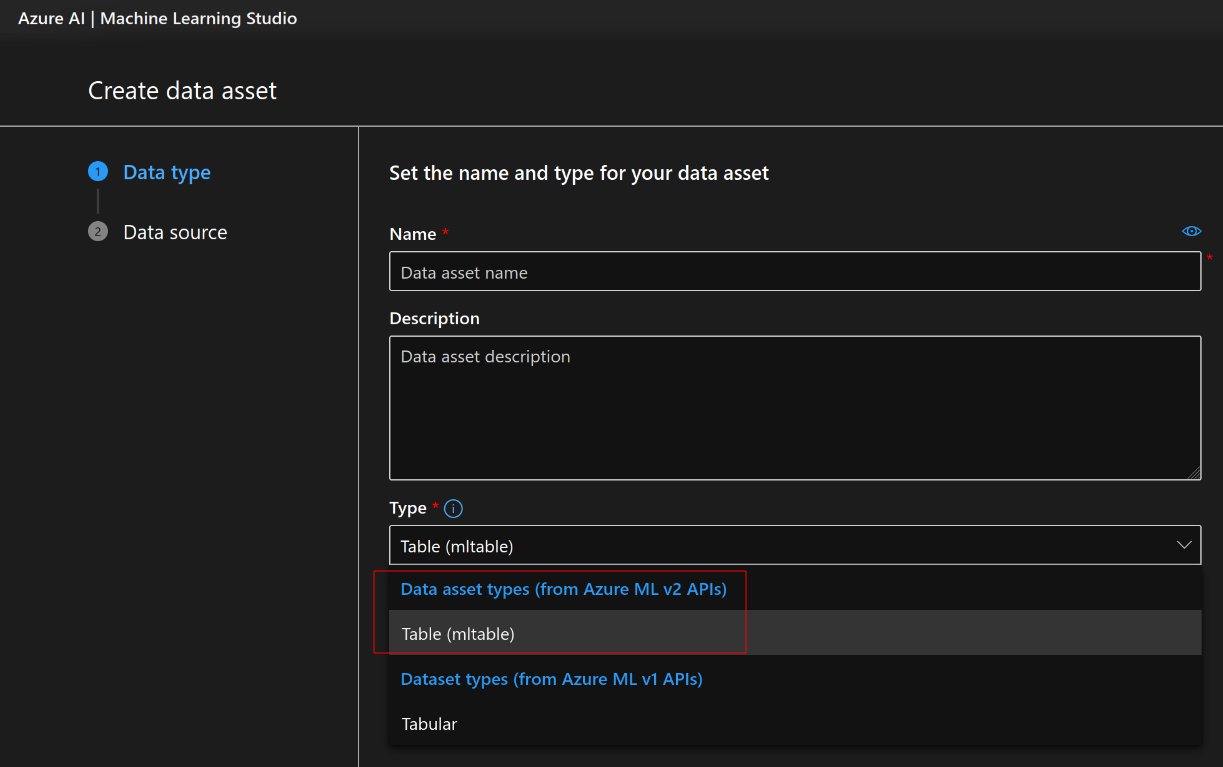The width and height of the screenshot is (1223, 767).
Task: Click the eye icon beside Name
Action: click(x=1191, y=231)
